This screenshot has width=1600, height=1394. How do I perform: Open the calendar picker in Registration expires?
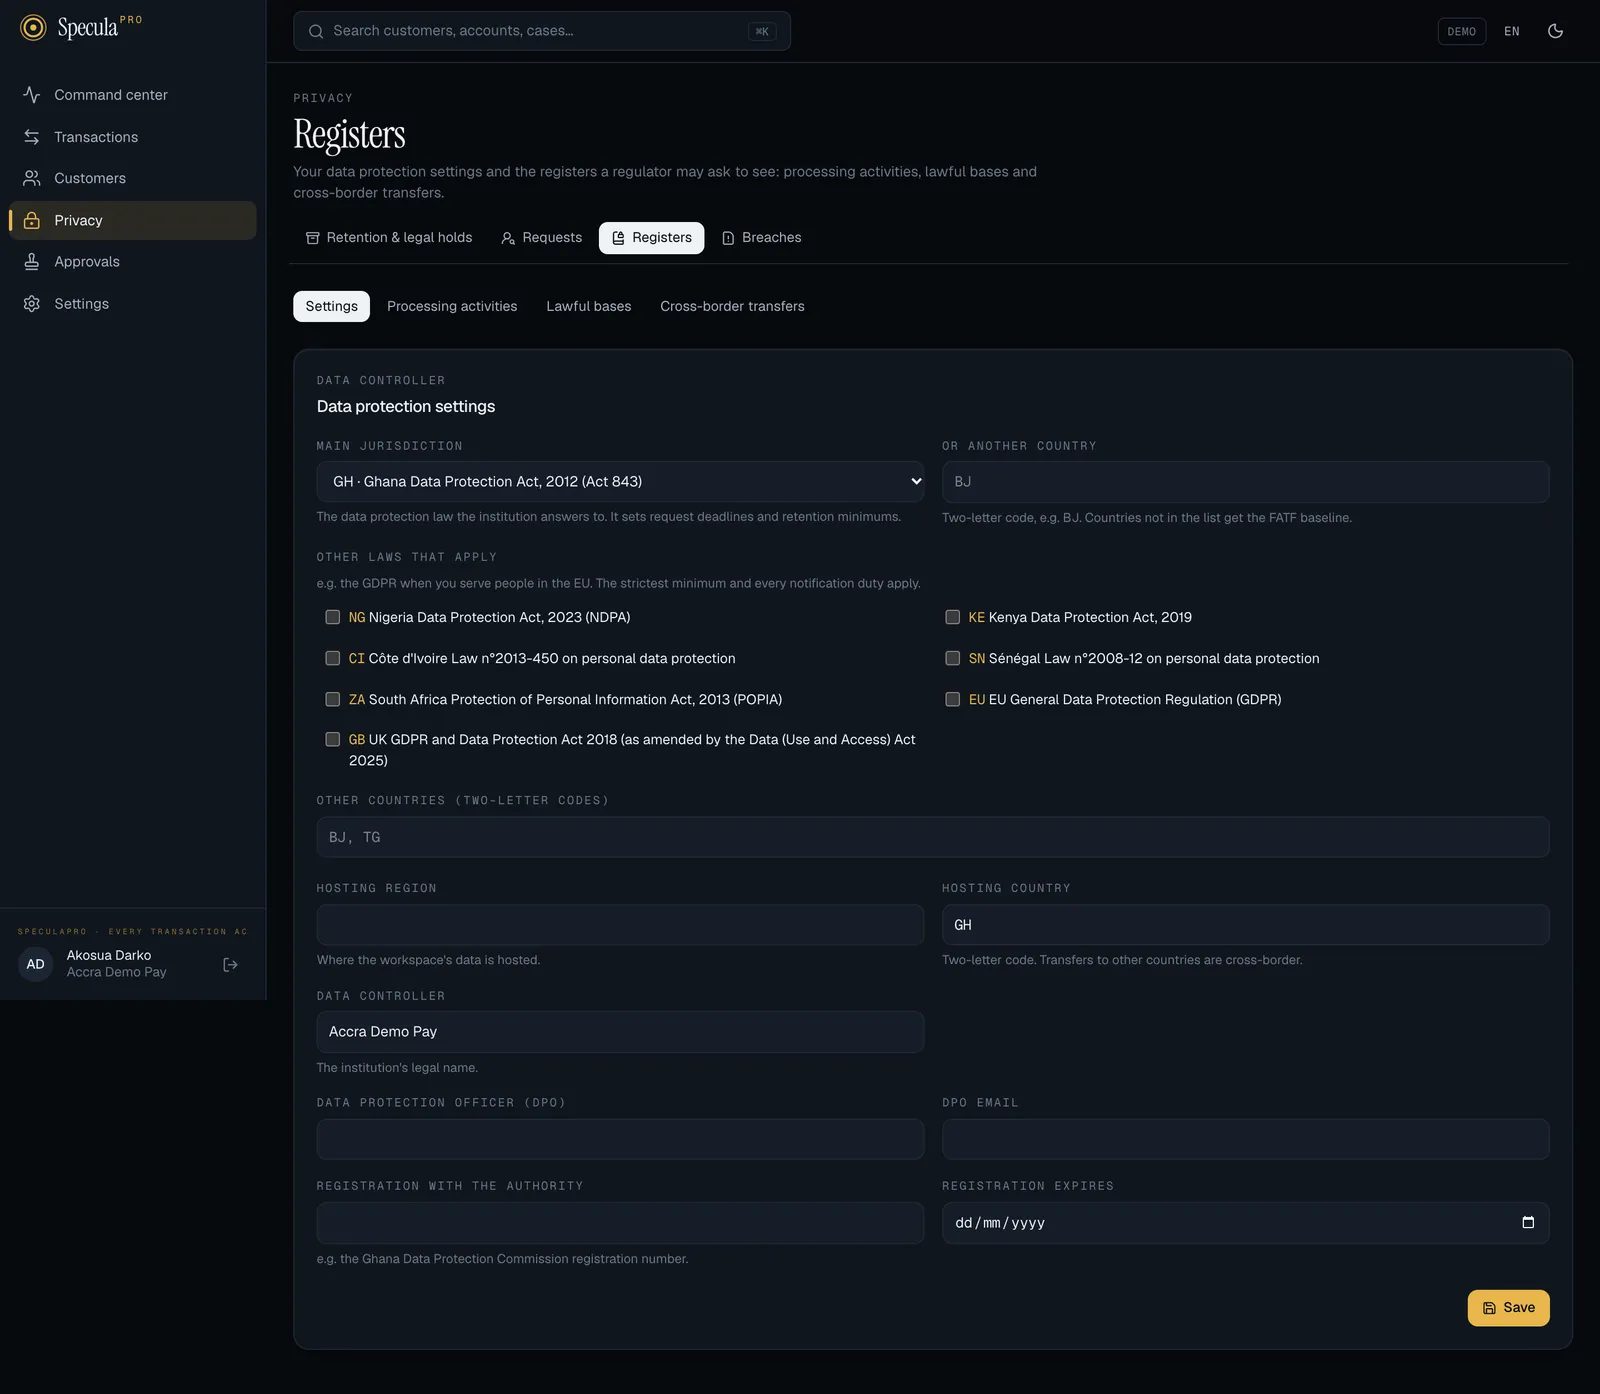1528,1223
